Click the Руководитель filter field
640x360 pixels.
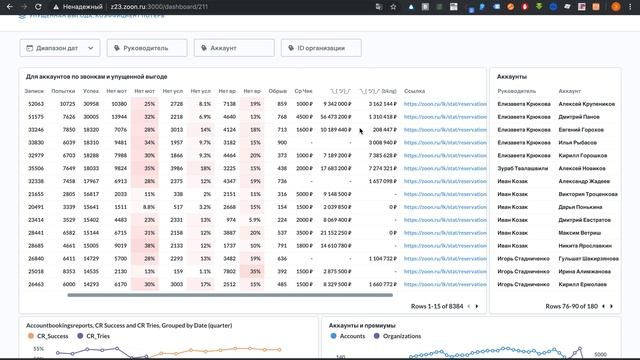tap(147, 48)
